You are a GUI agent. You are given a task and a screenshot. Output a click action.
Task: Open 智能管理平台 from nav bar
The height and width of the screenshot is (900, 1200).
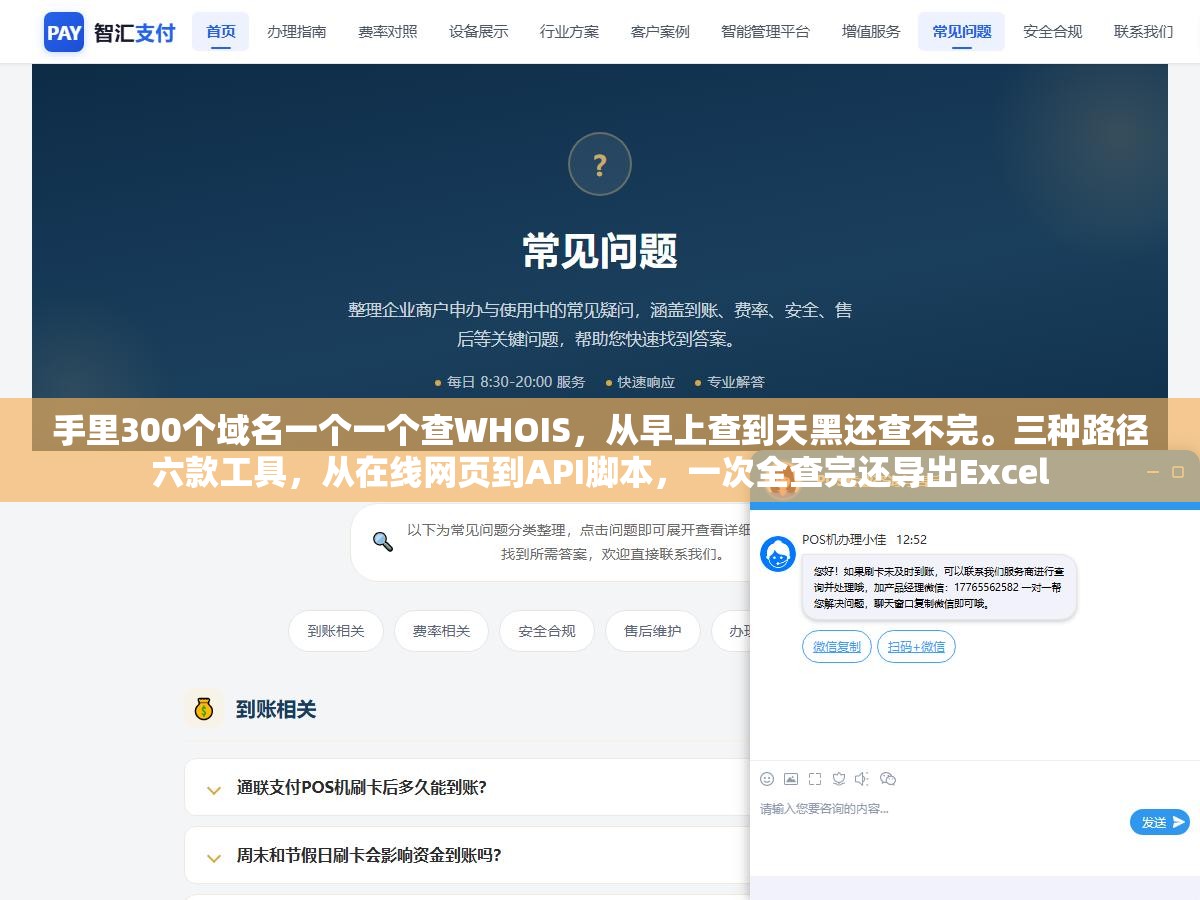(x=766, y=32)
